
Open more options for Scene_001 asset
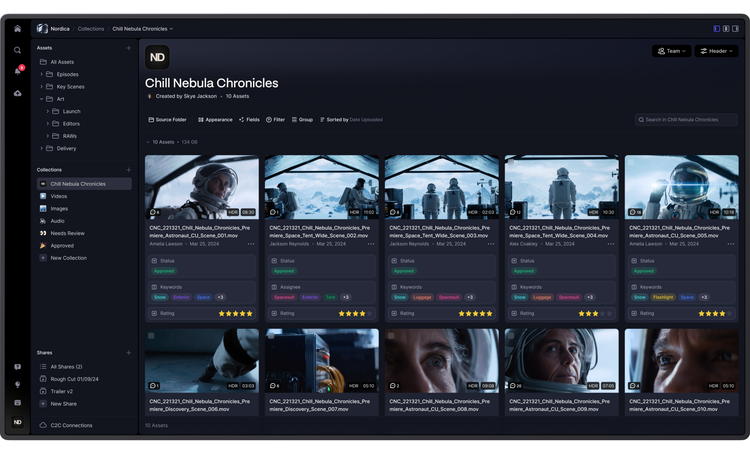251,244
